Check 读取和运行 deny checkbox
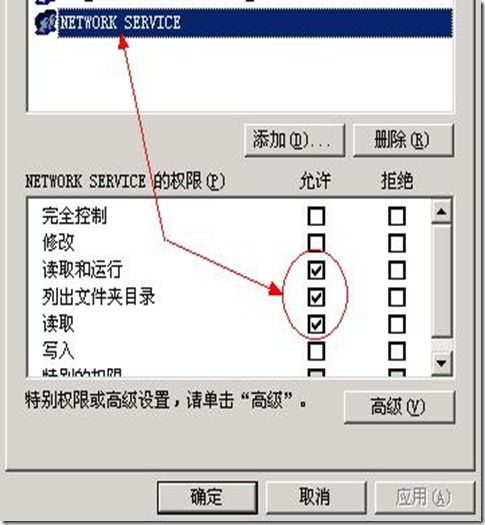The image size is (485, 525). click(397, 270)
